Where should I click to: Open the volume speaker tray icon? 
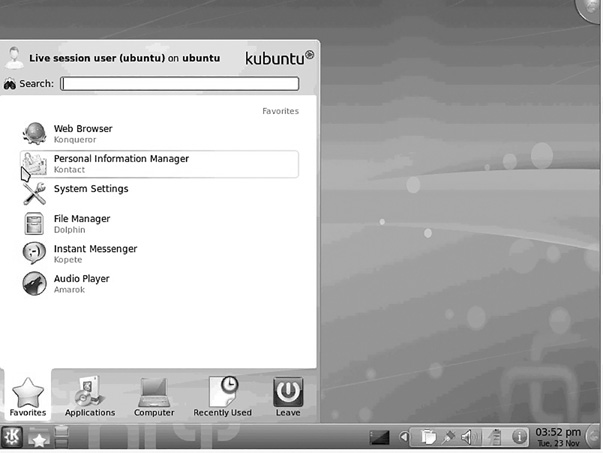click(x=470, y=437)
